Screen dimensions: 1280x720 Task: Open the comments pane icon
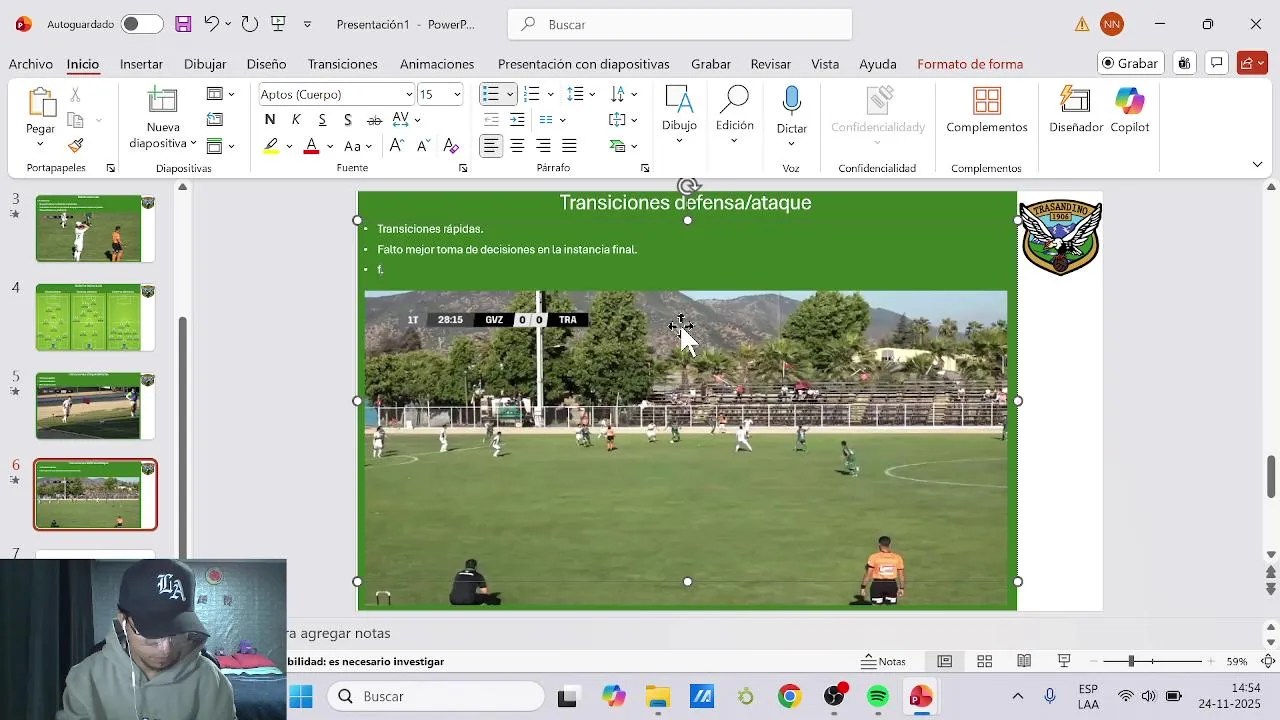tap(1217, 63)
